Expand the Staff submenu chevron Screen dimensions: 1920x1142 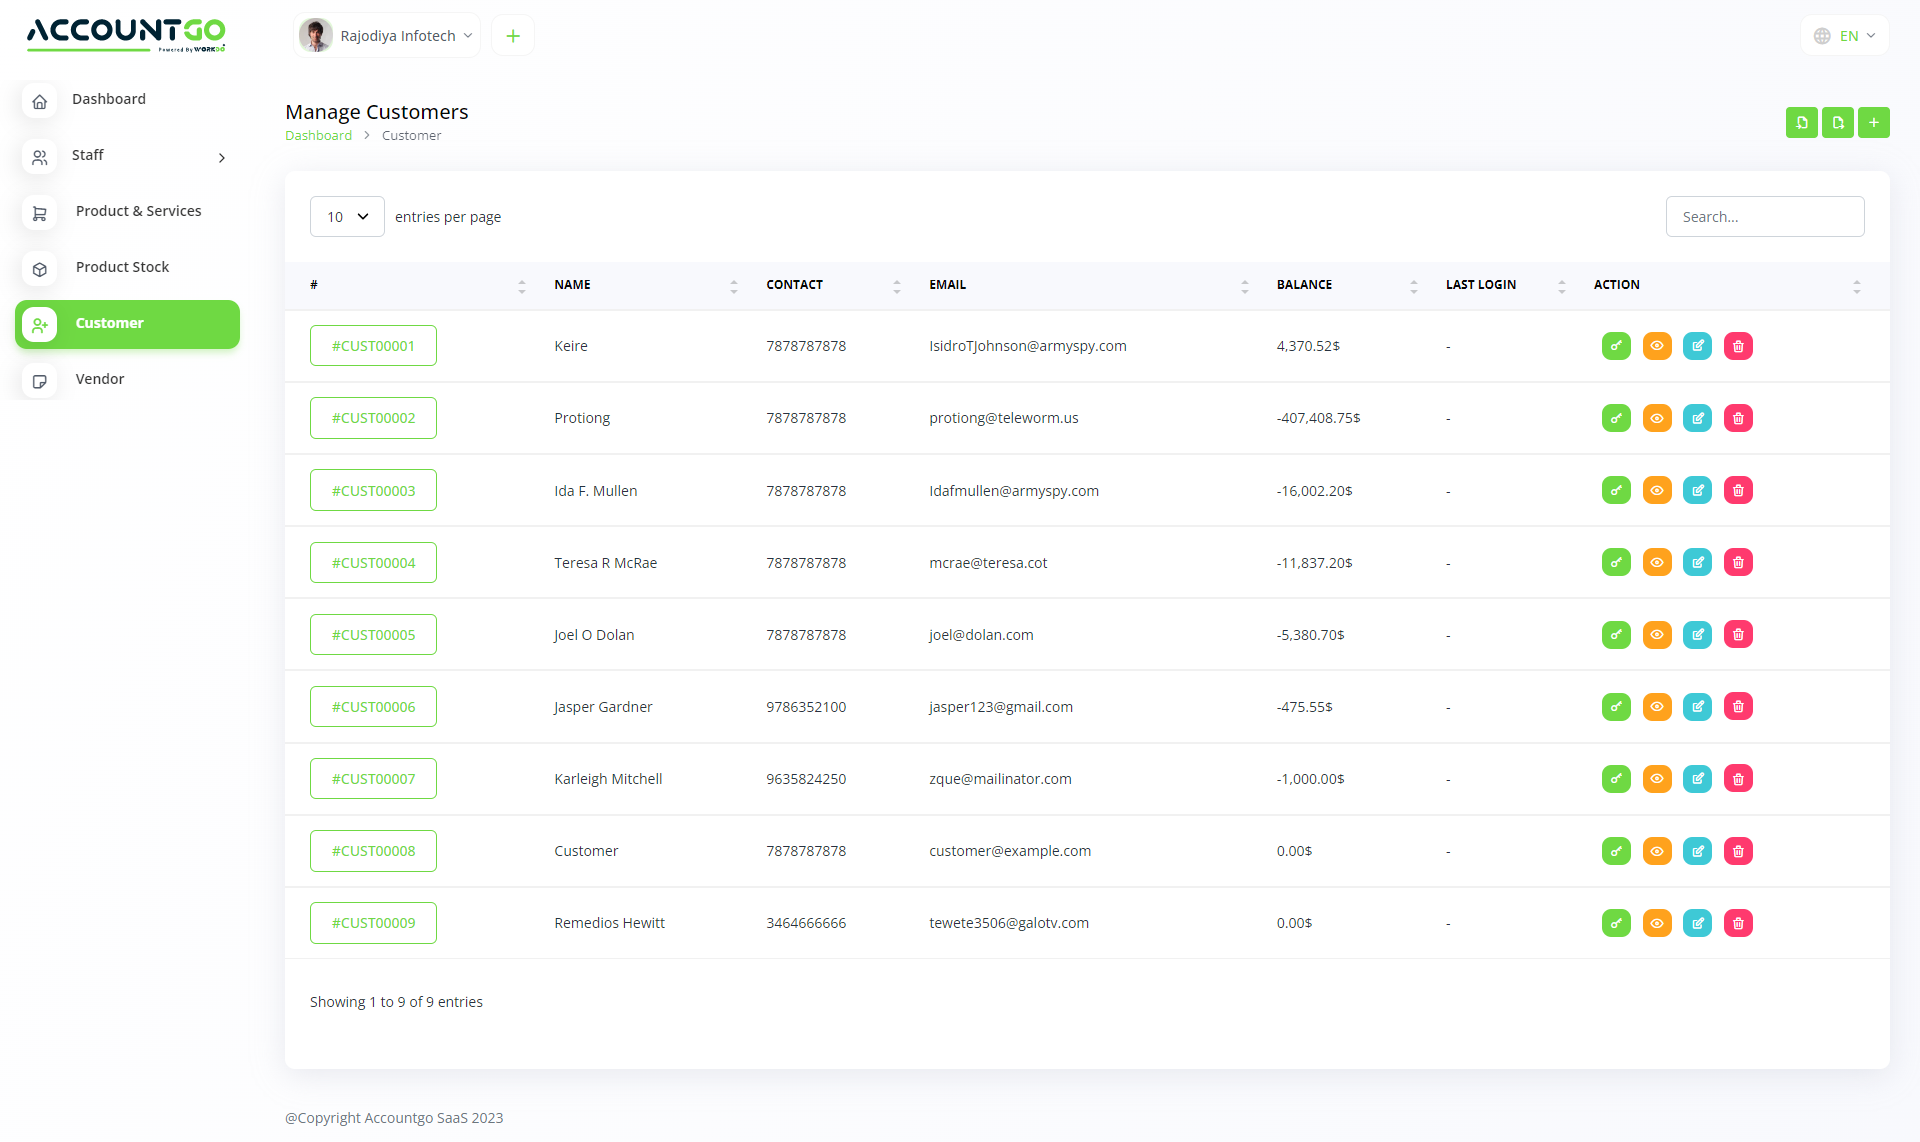click(x=222, y=157)
